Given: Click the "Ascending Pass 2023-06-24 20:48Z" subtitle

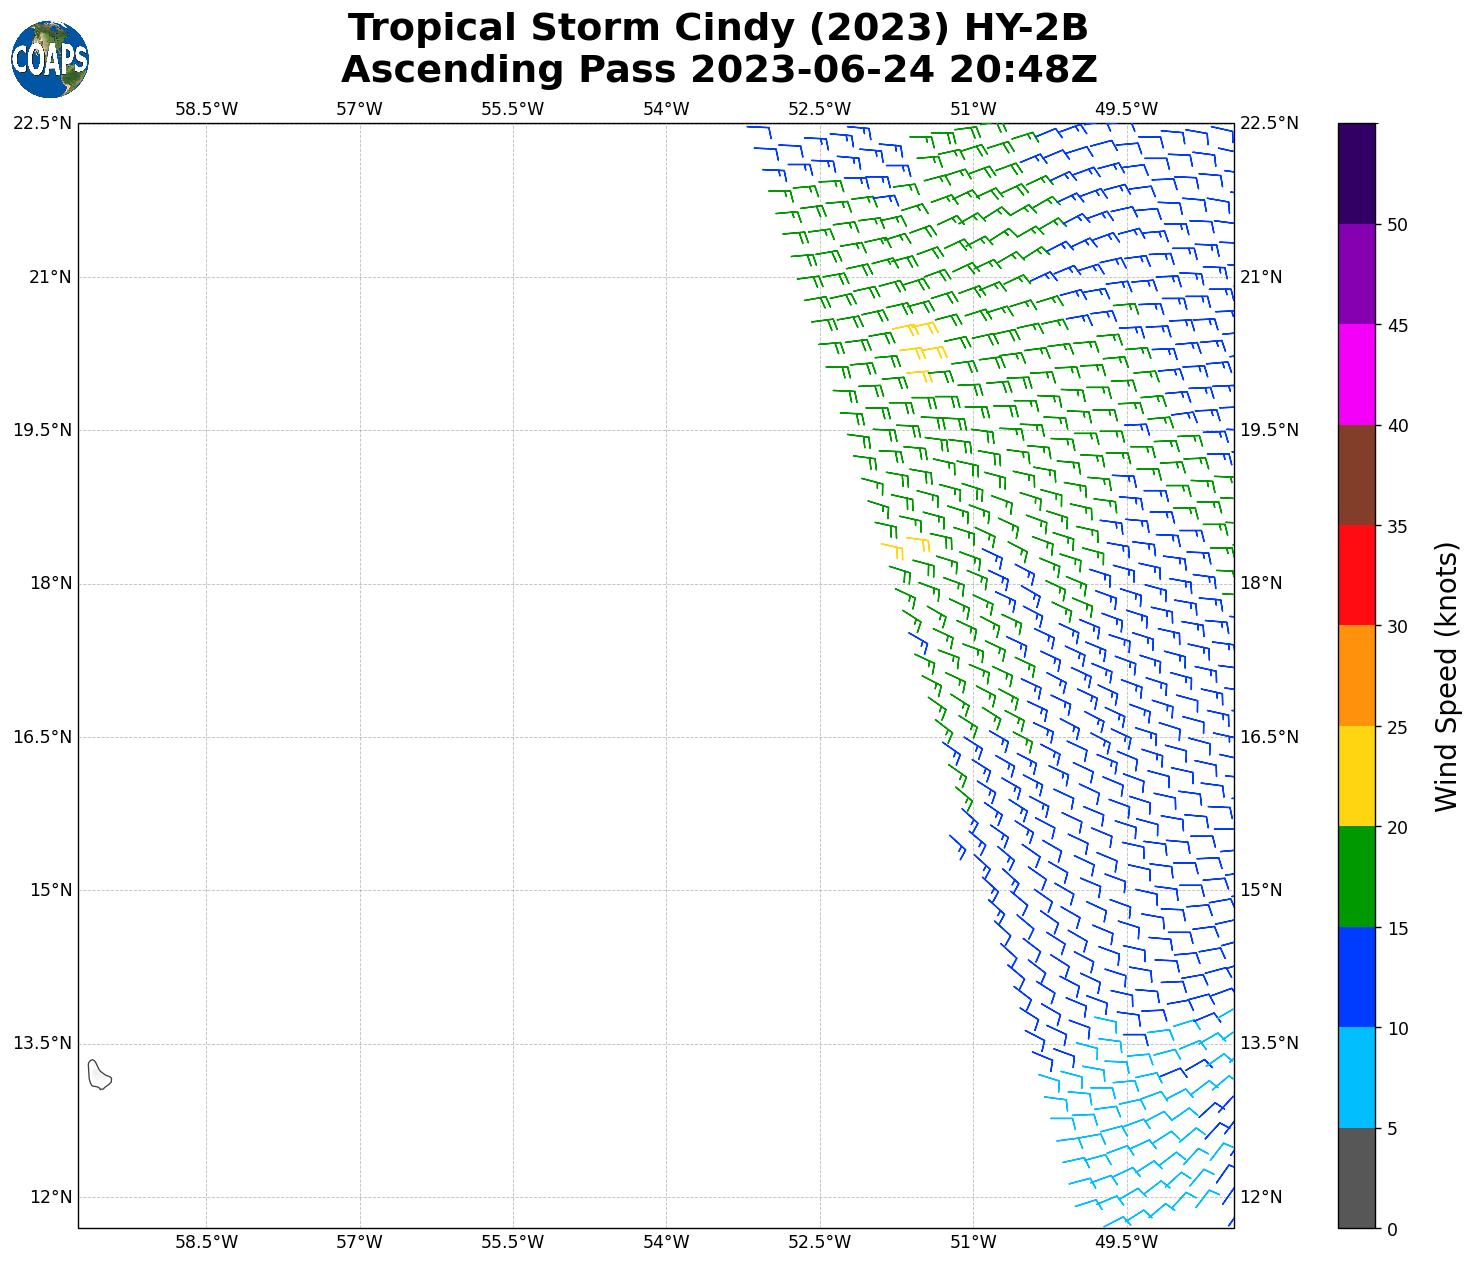Looking at the screenshot, I should [x=718, y=70].
